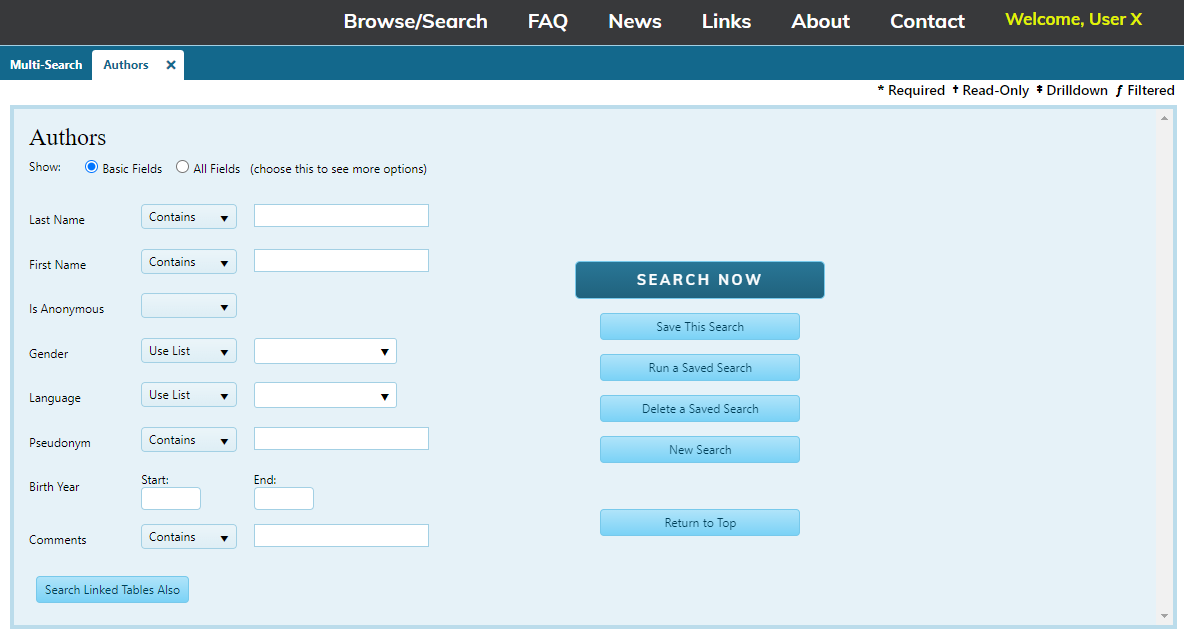Expand the Is Anonymous dropdown
Image resolution: width=1184 pixels, height=638 pixels.
189,306
